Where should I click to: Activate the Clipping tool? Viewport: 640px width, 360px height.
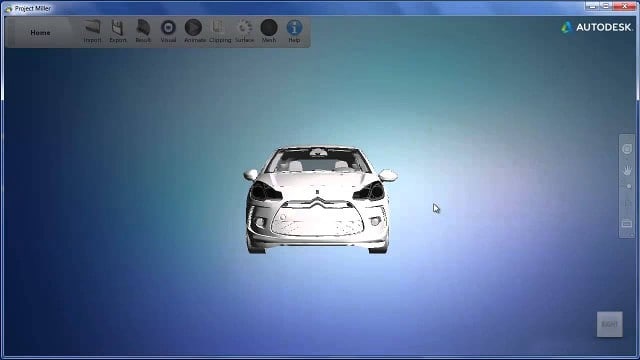[x=220, y=31]
